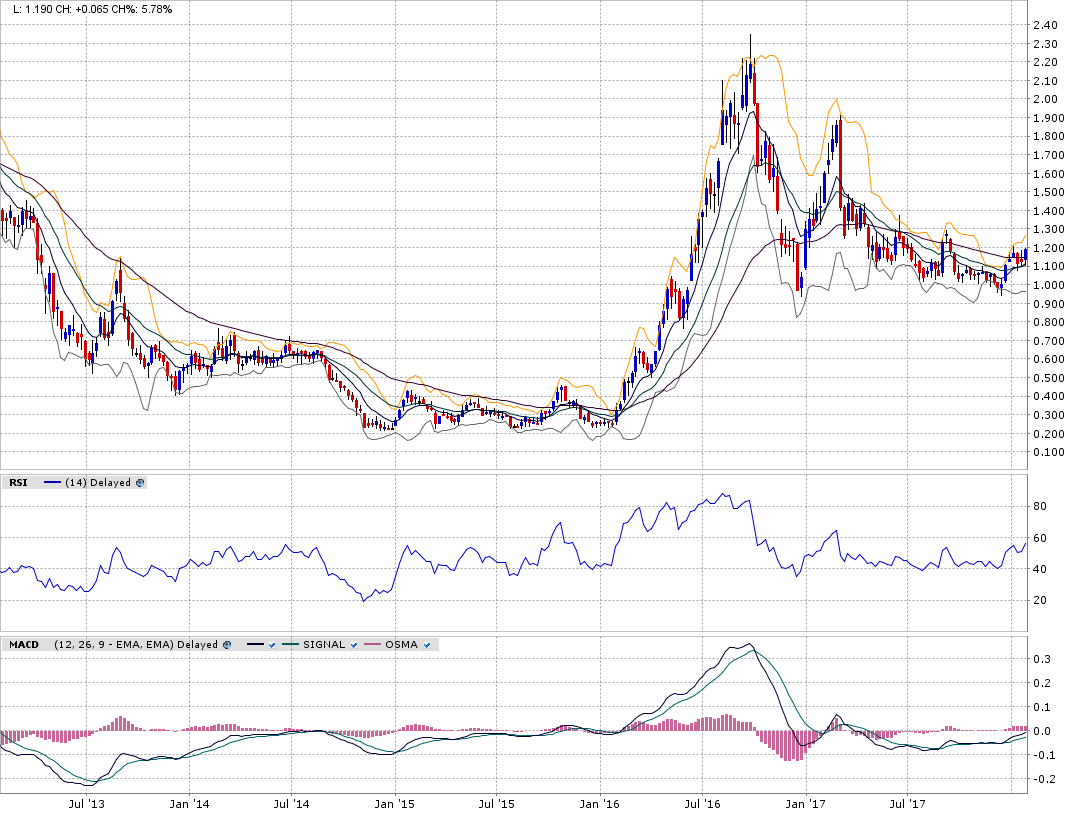Select the RSI indicator title label
This screenshot has height=818, width=1073.
coord(18,483)
